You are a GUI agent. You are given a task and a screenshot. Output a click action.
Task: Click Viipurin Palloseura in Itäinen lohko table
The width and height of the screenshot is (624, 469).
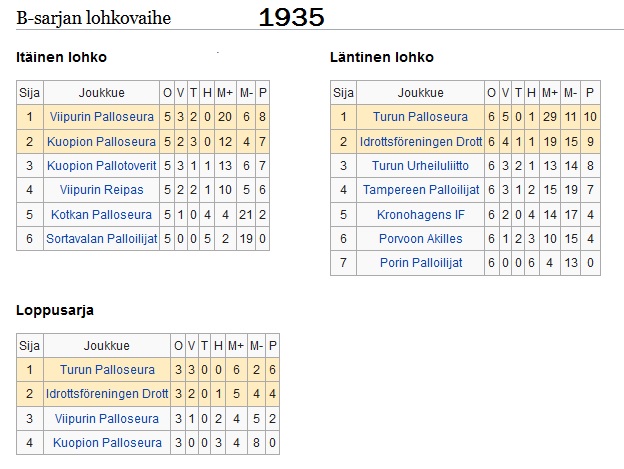coord(101,117)
